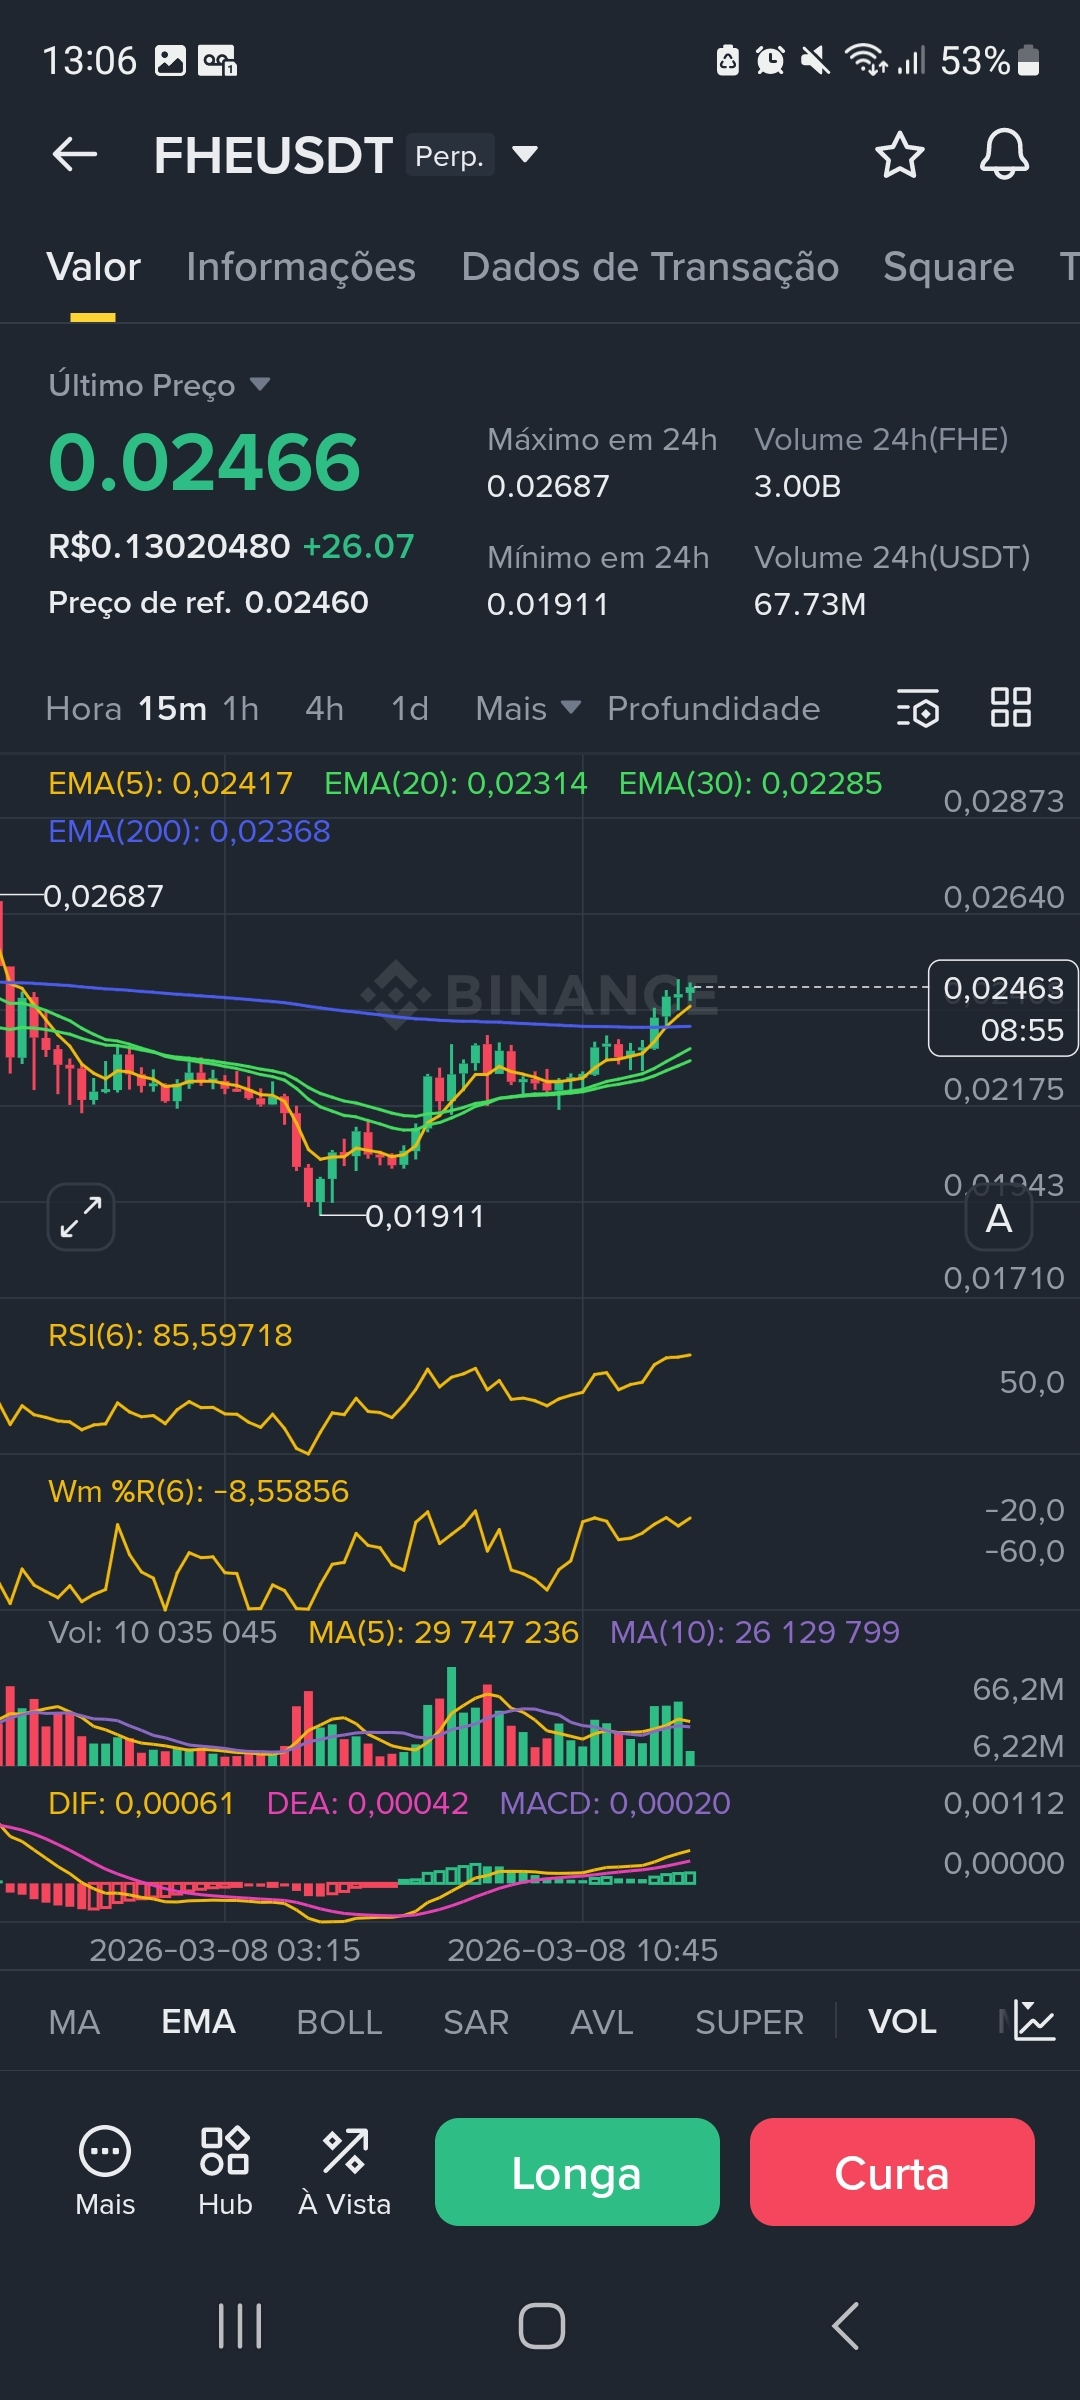1080x2400 pixels.
Task: Open the price alert bell
Action: [1004, 155]
